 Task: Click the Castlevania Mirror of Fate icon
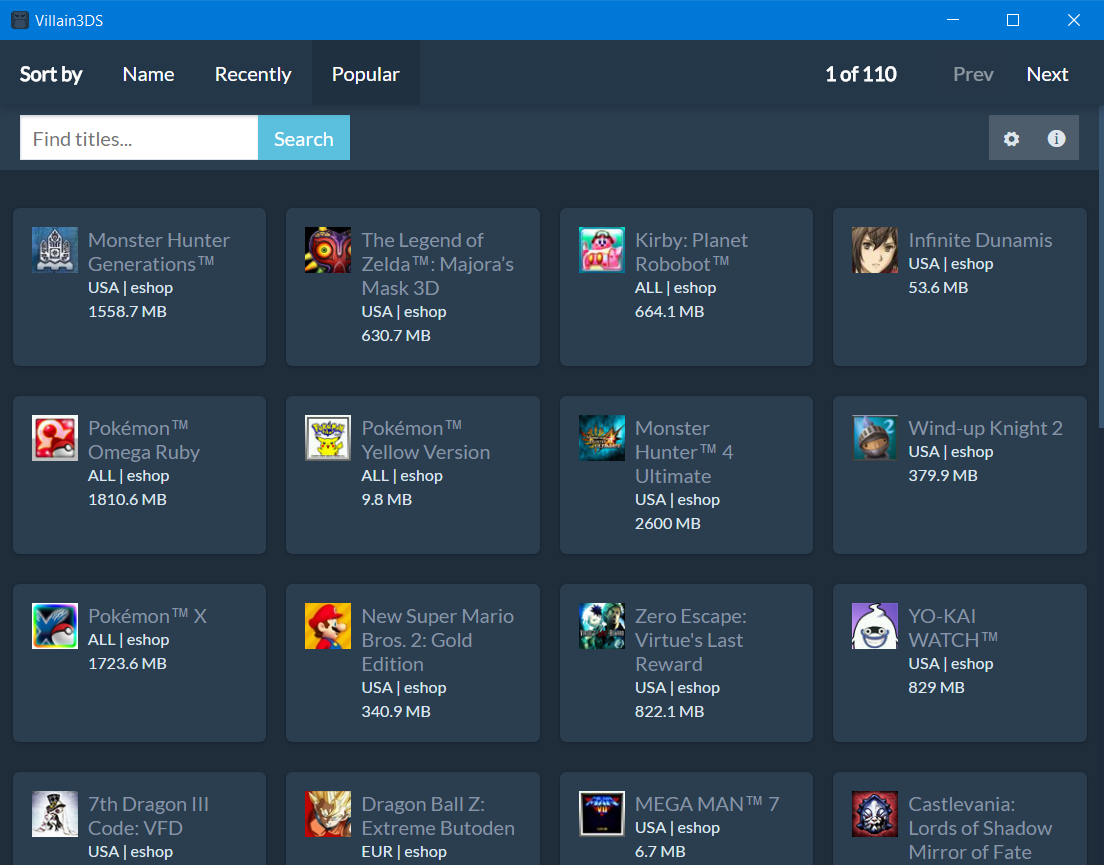[875, 814]
